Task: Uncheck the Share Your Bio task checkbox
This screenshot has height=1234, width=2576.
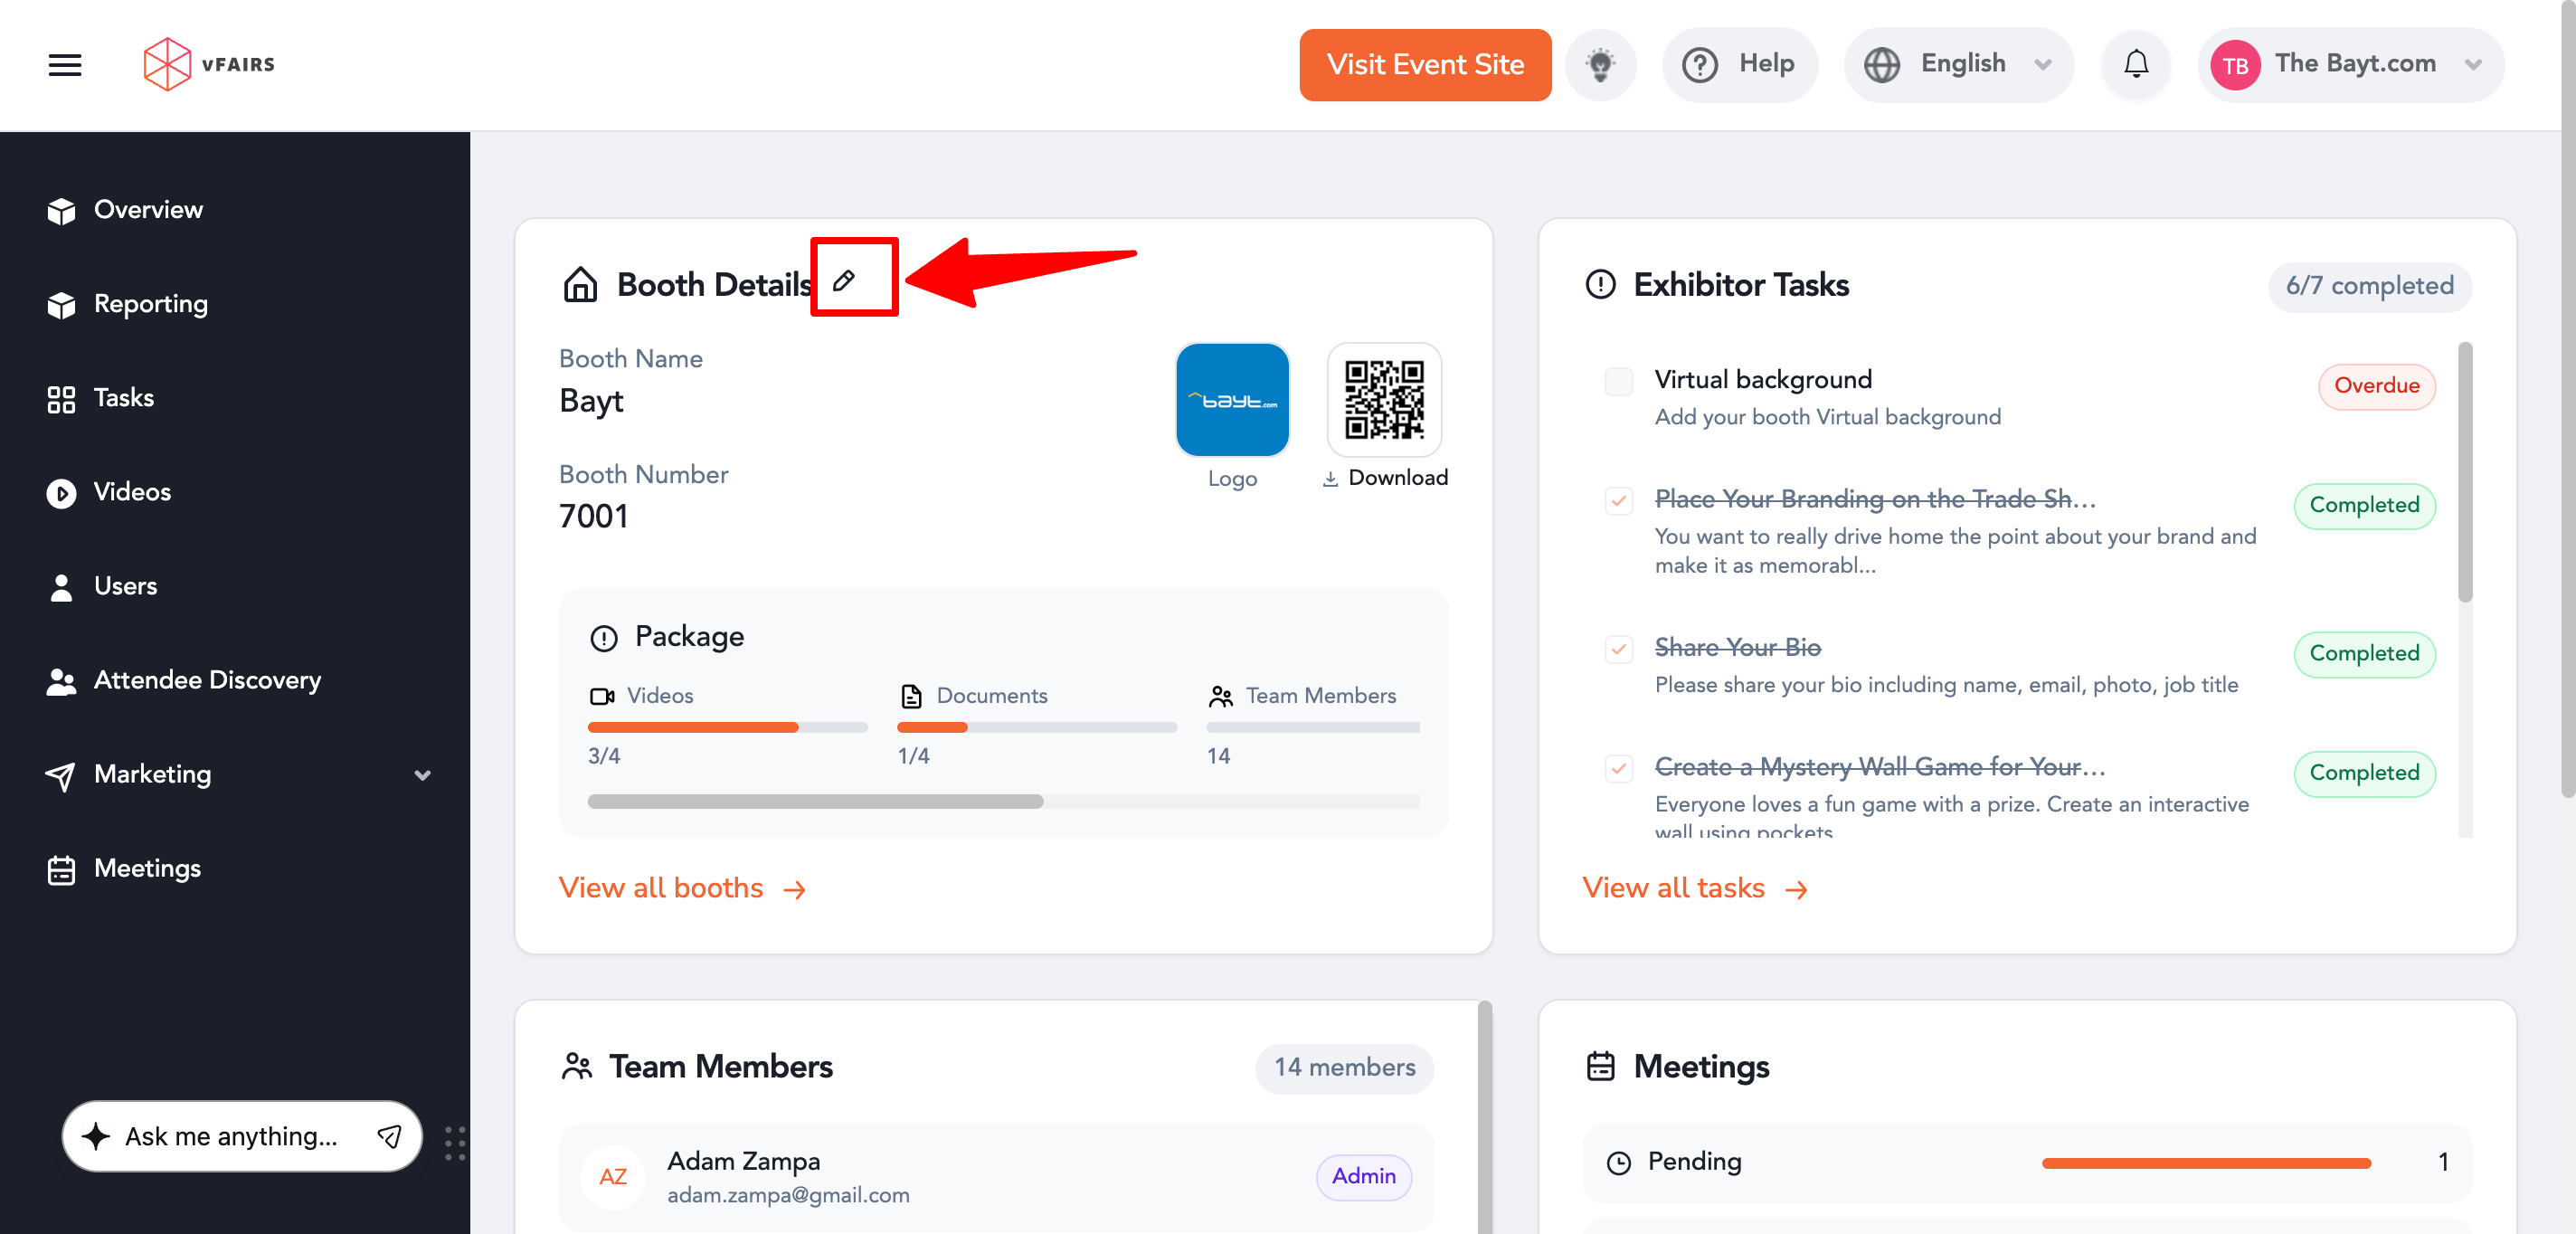Action: click(1618, 649)
